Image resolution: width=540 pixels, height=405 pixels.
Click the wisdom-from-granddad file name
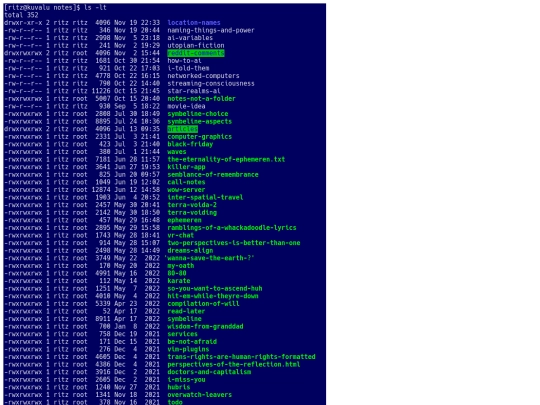click(205, 326)
